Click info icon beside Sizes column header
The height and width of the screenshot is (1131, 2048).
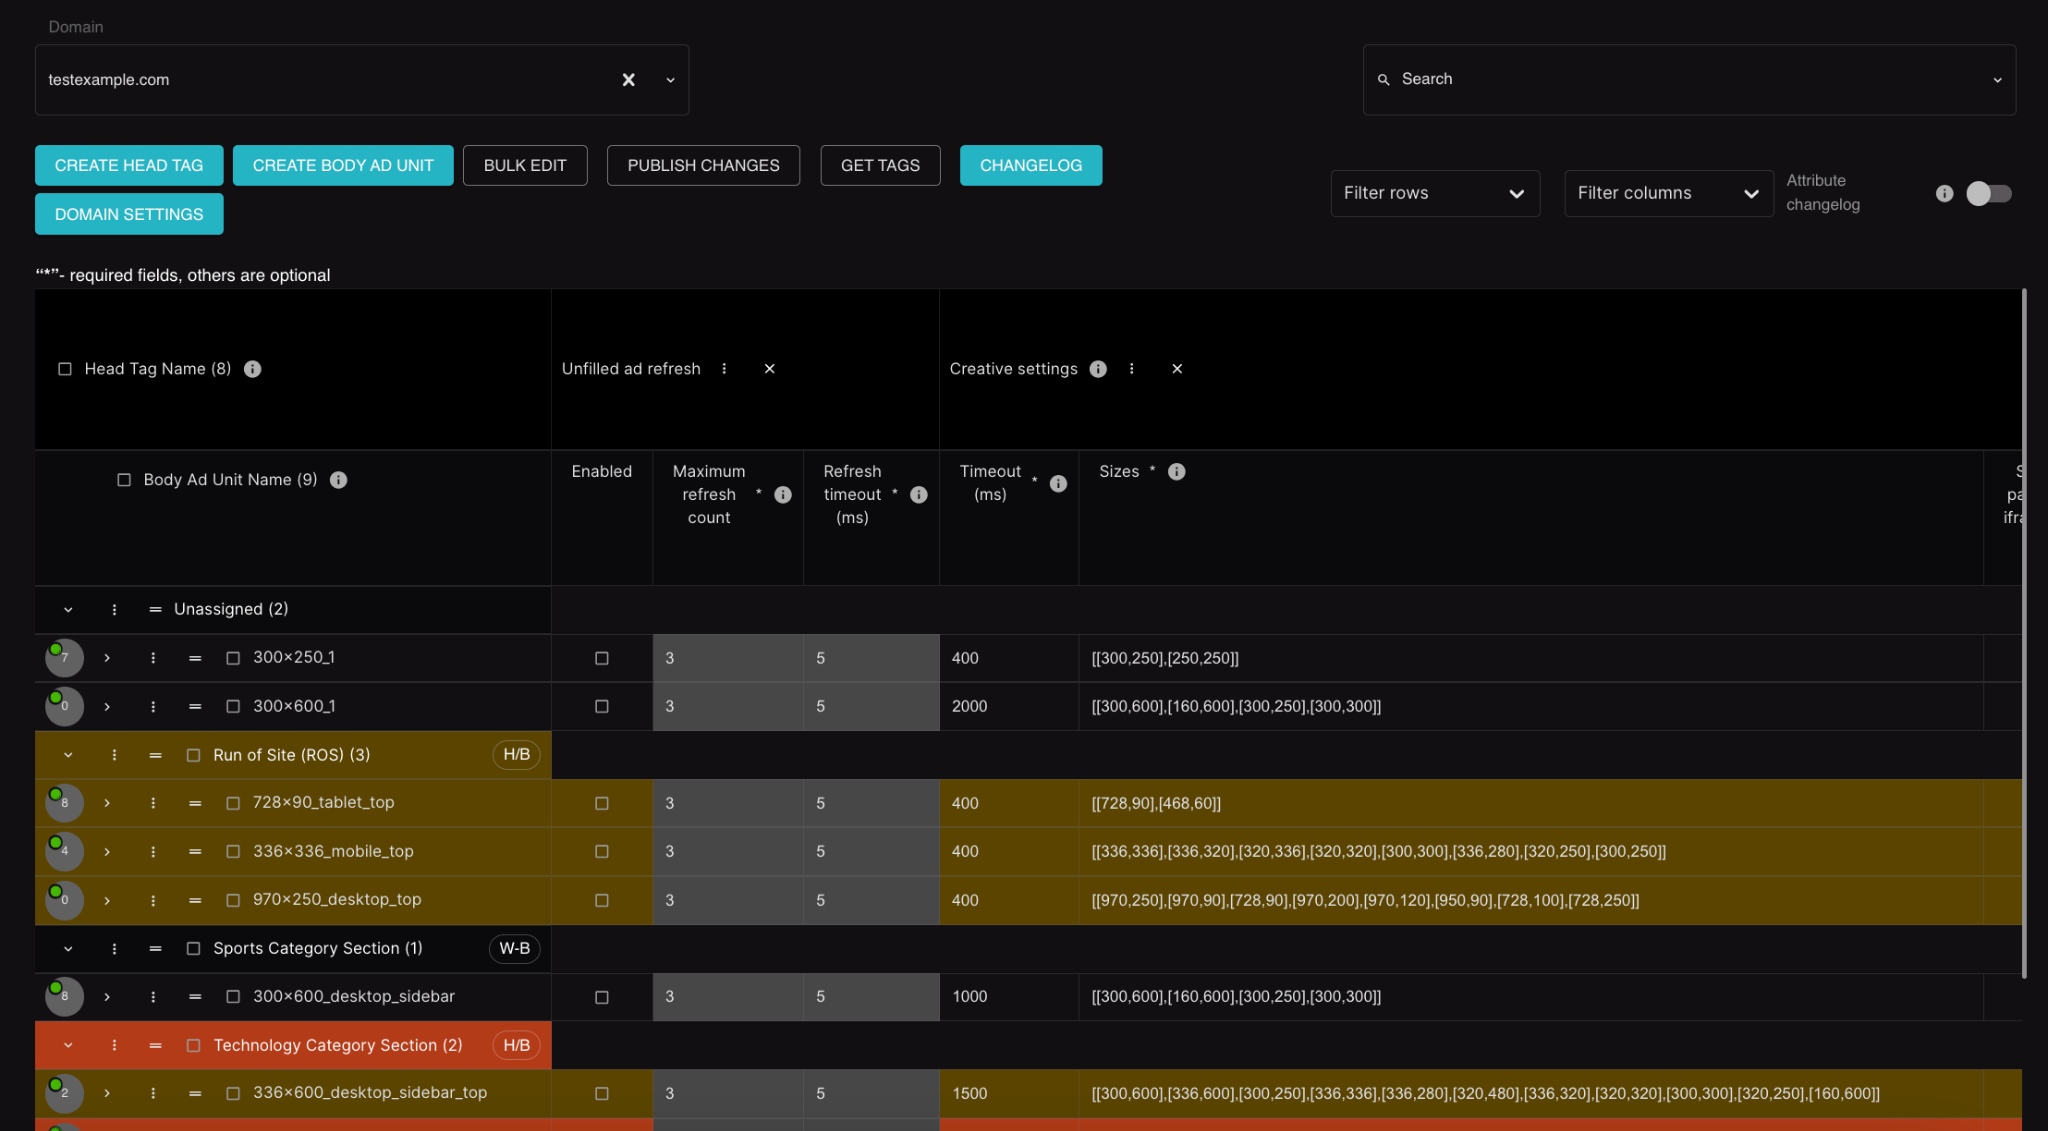(x=1177, y=472)
